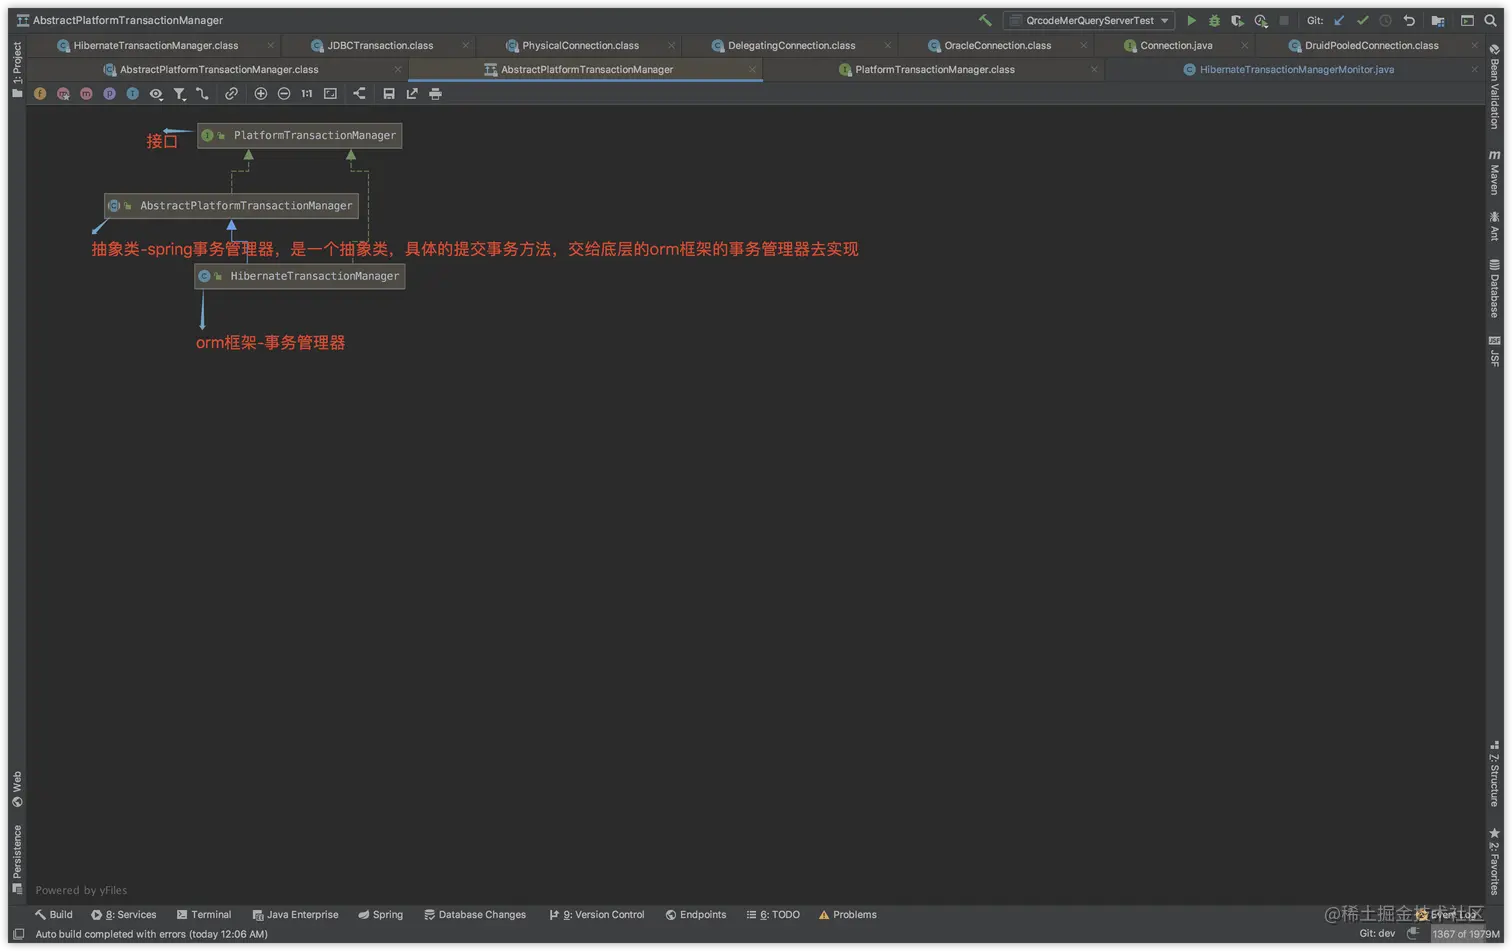Build the project with hammer icon

click(x=985, y=20)
